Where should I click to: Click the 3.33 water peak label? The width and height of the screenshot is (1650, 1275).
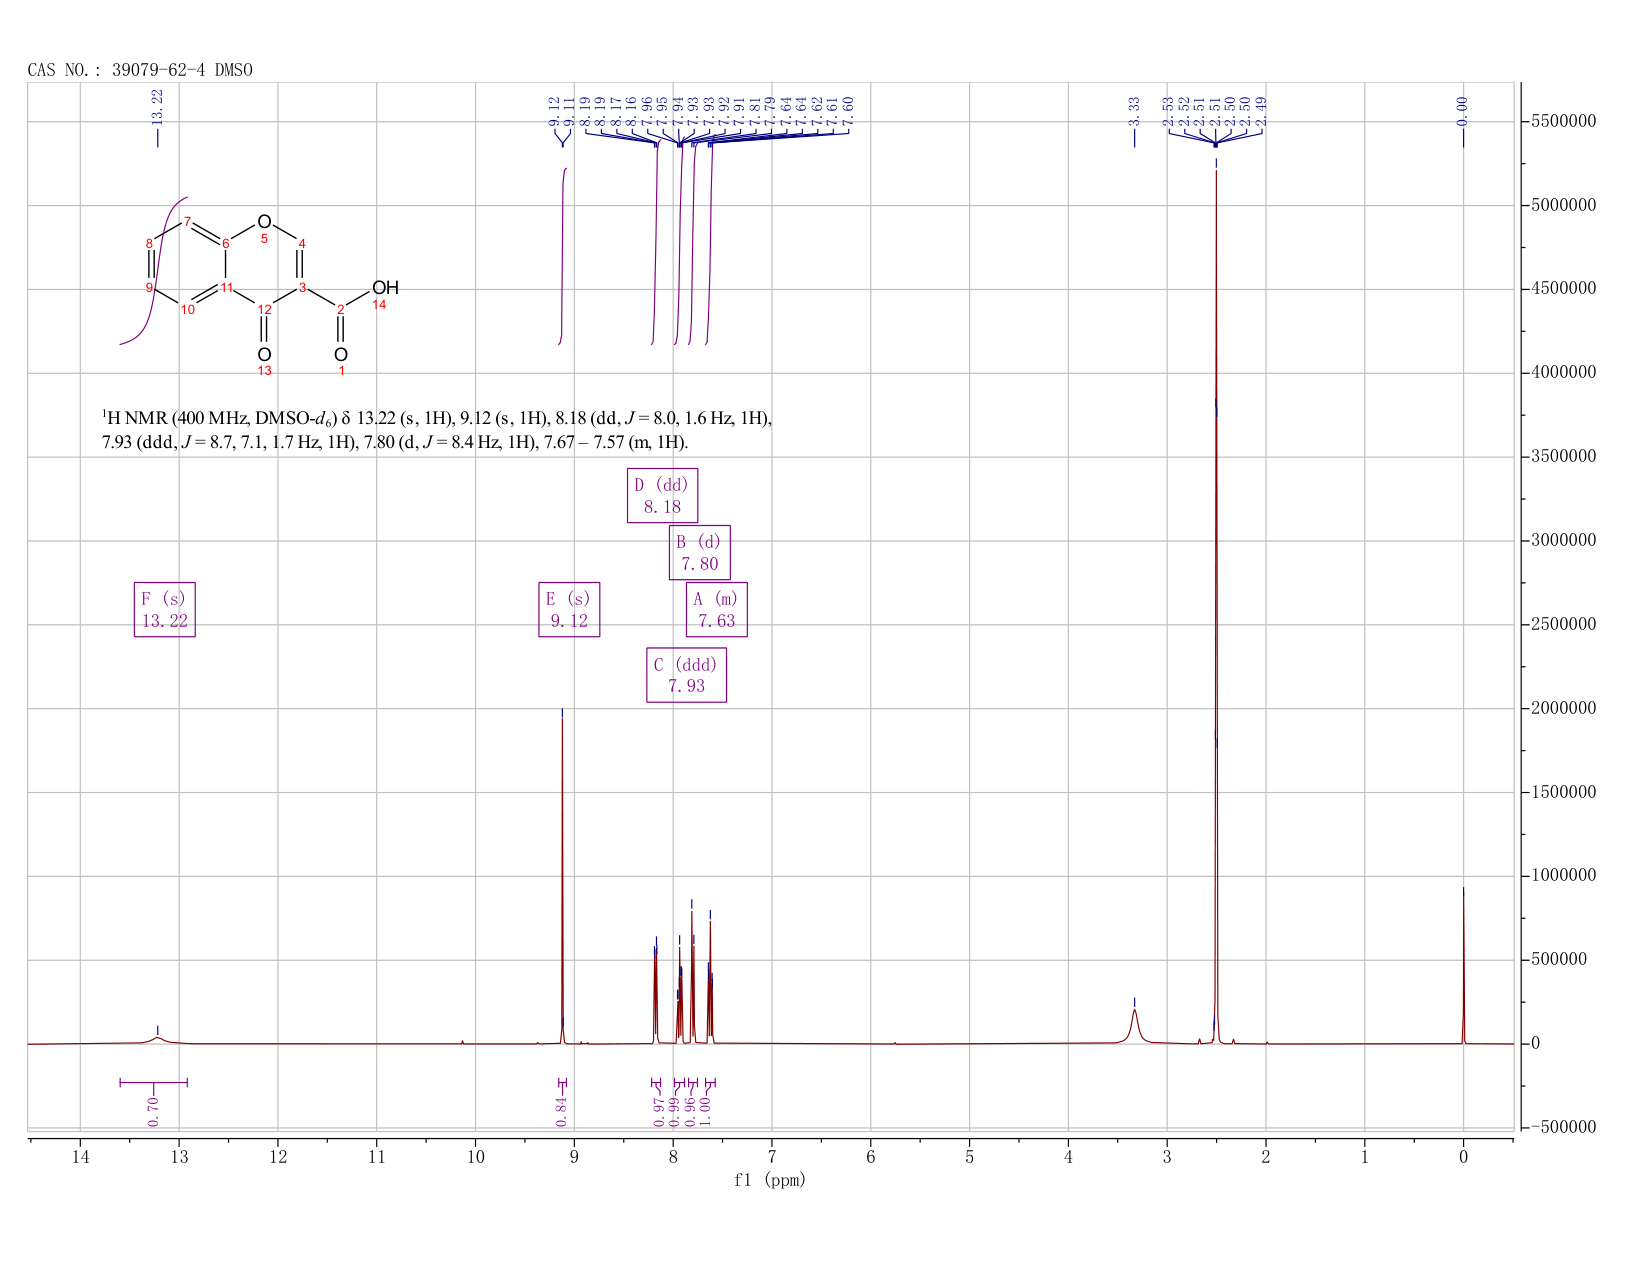point(1134,110)
